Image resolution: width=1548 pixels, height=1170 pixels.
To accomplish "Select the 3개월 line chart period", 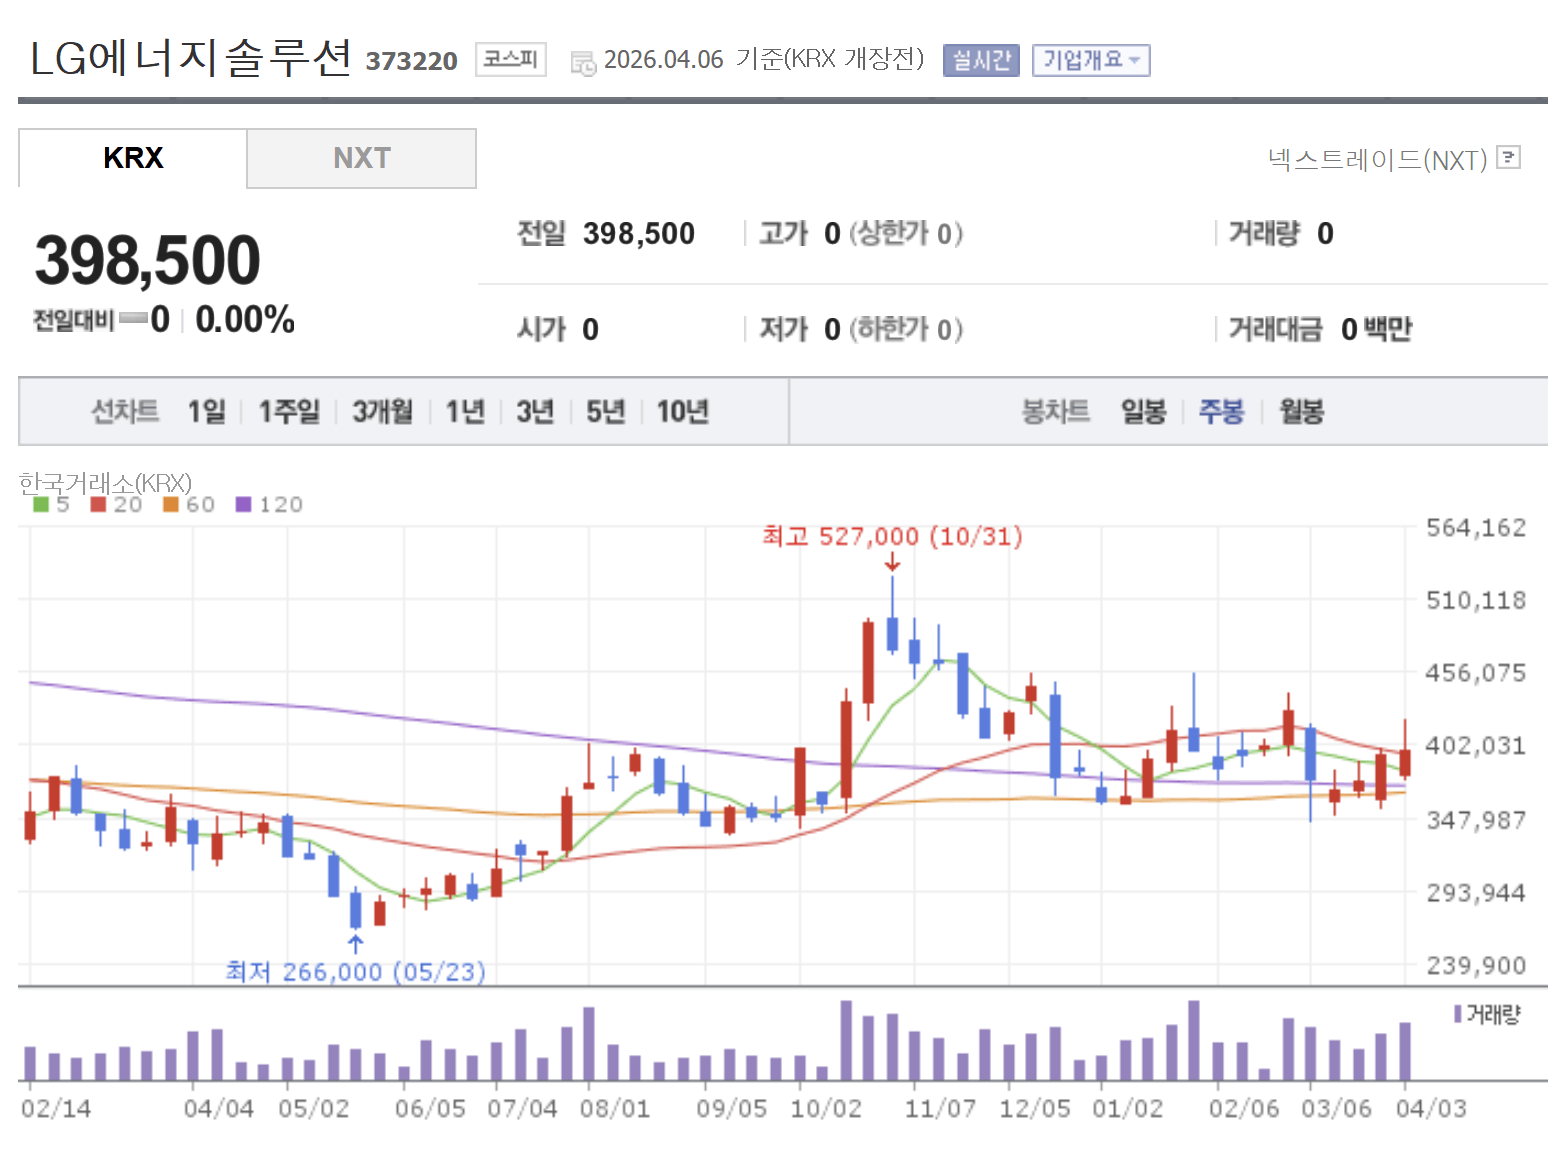I will click(382, 411).
